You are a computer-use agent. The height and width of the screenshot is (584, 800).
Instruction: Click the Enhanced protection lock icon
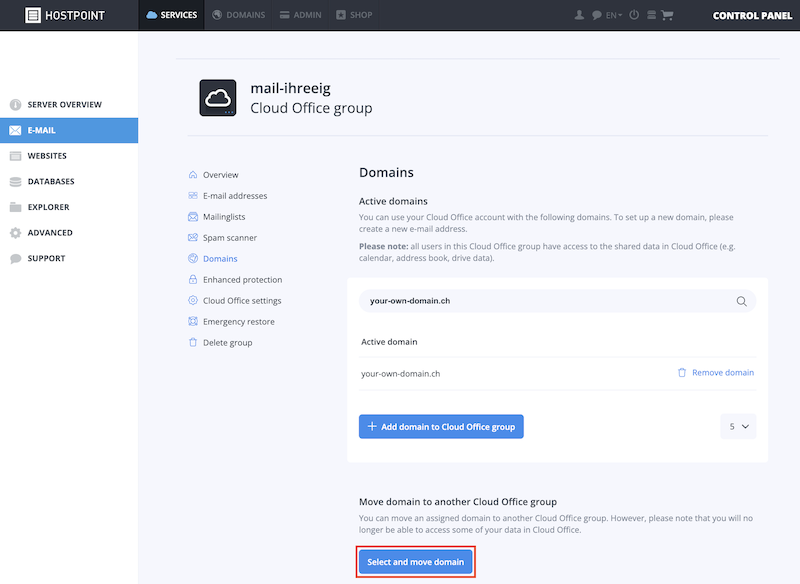click(193, 280)
